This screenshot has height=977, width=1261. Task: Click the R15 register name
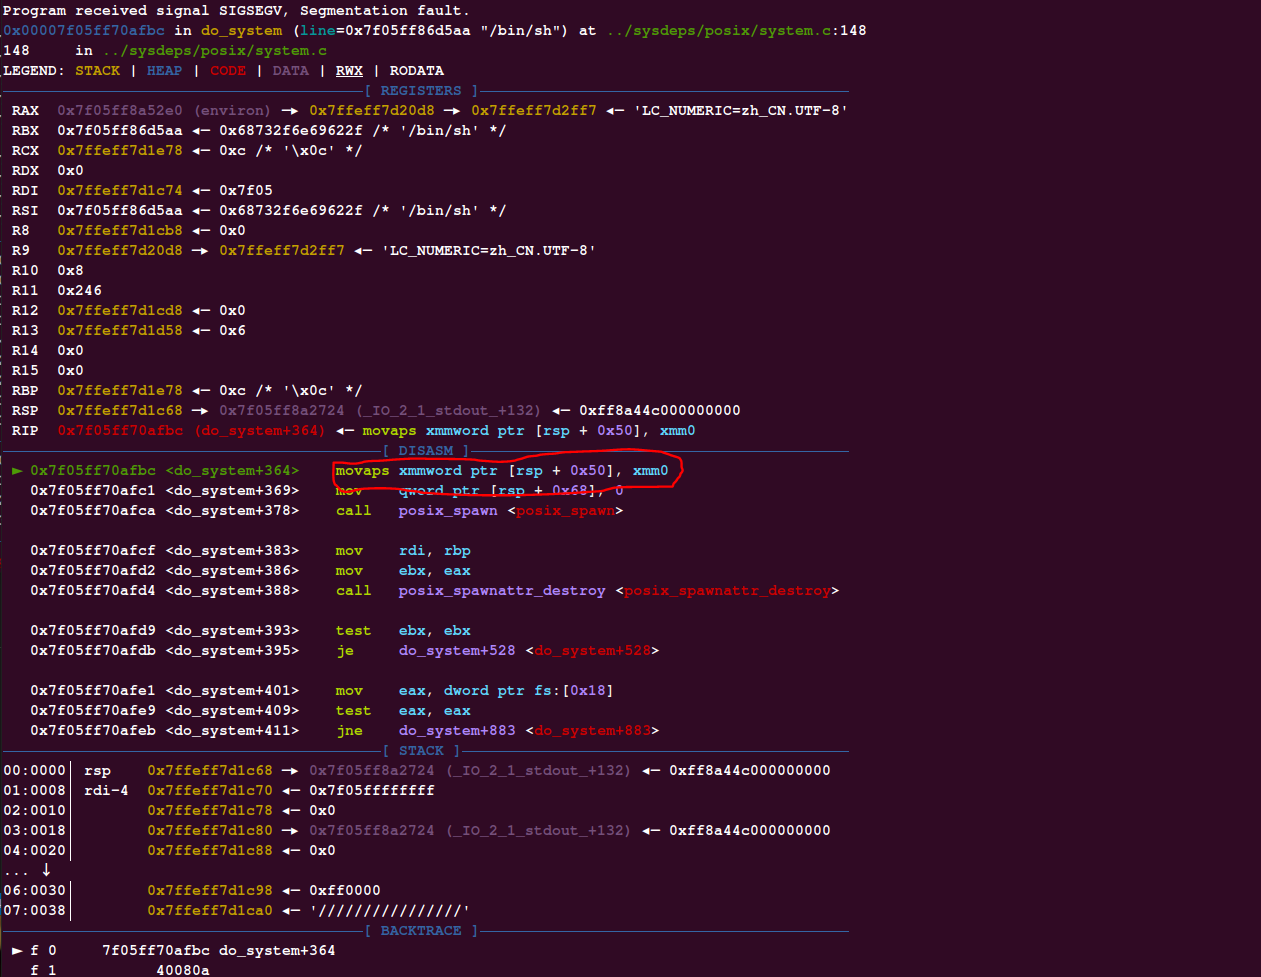[25, 371]
